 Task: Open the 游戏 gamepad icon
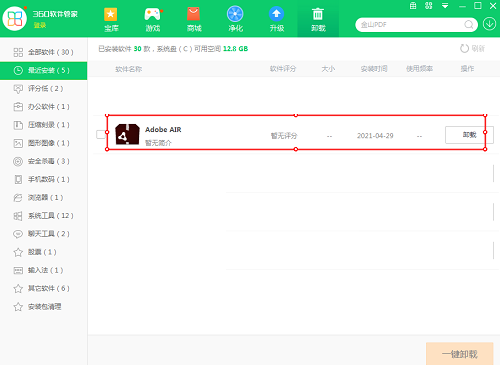pyautogui.click(x=152, y=15)
